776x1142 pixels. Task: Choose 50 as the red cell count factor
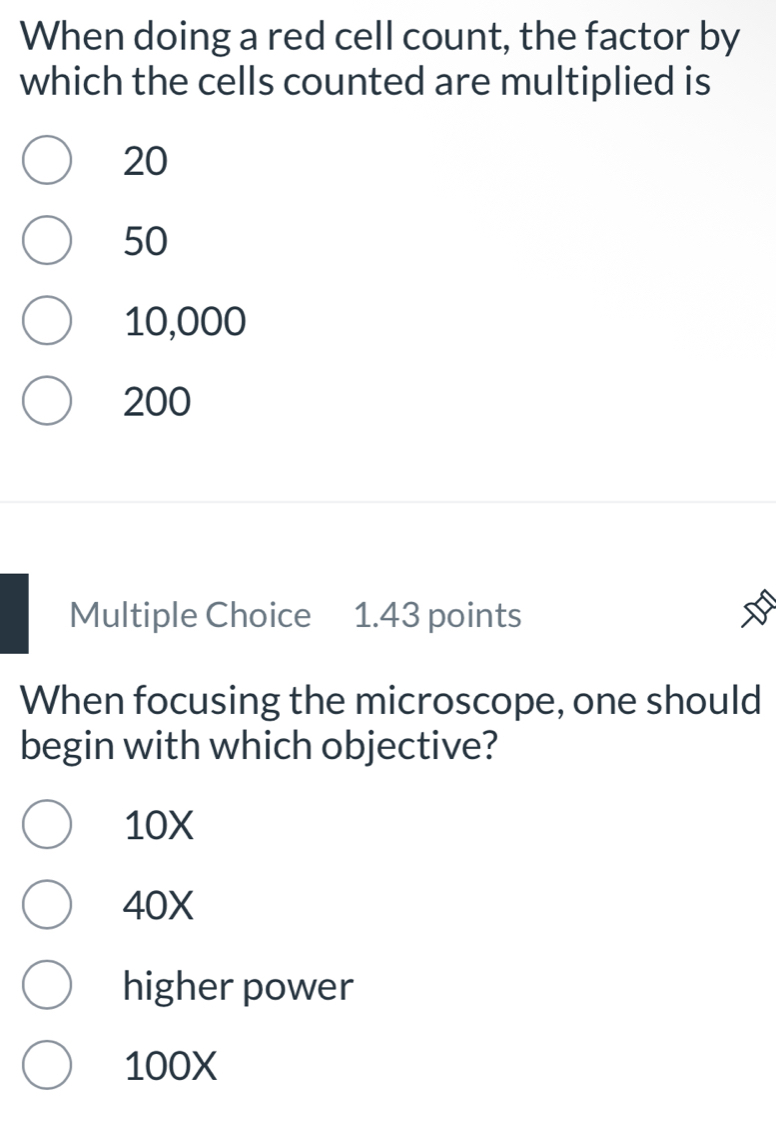click(46, 239)
